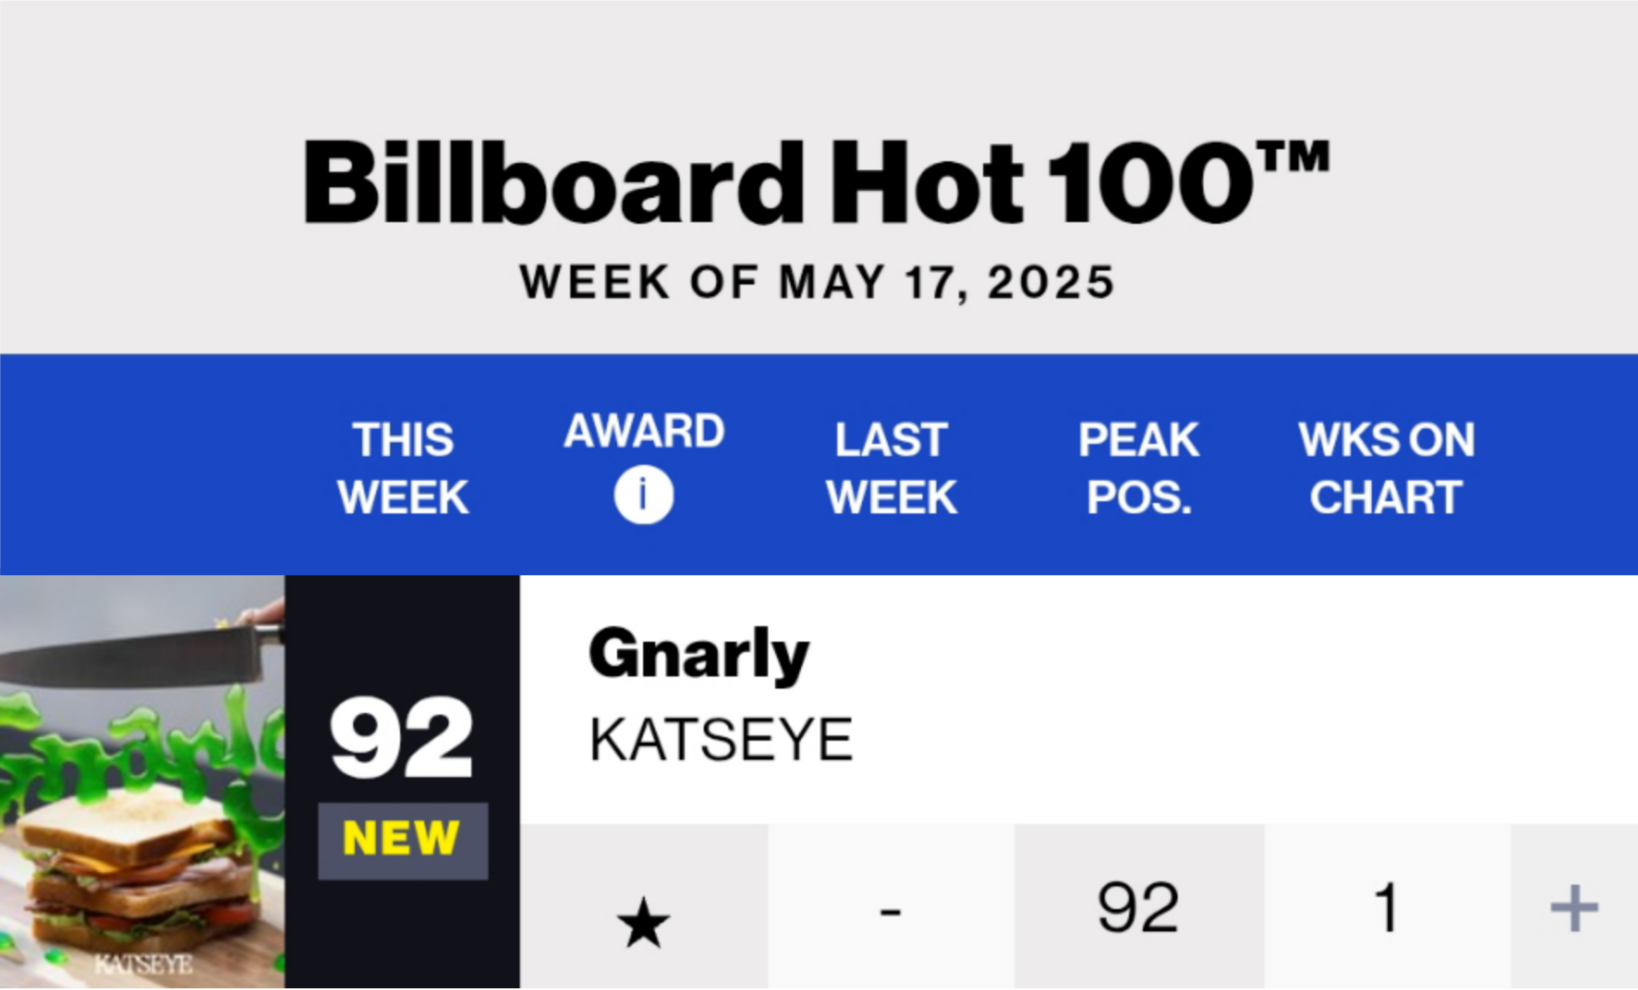1638x990 pixels.
Task: Open the KATSEYE artist name link
Action: coord(721,740)
